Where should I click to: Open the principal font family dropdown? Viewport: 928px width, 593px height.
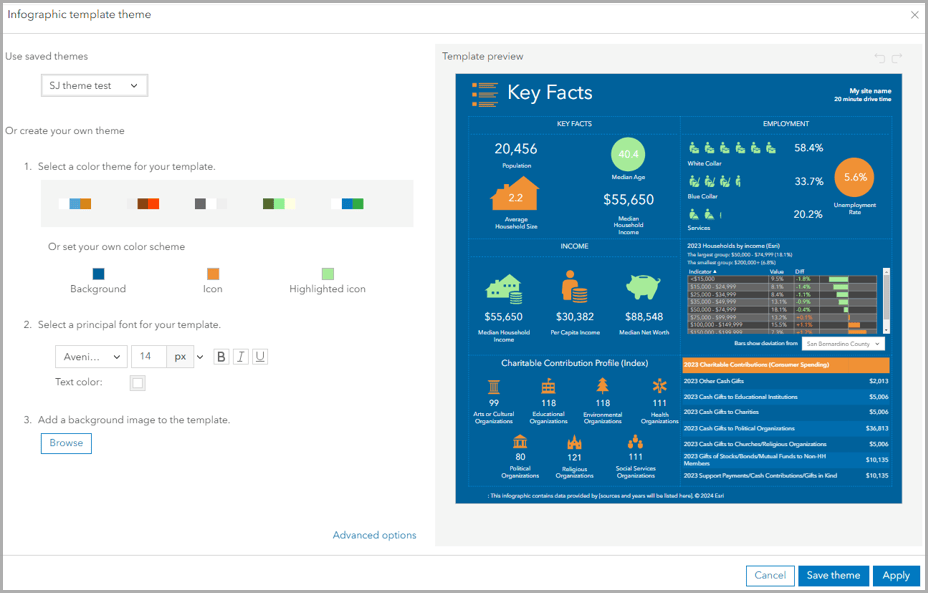tap(91, 355)
